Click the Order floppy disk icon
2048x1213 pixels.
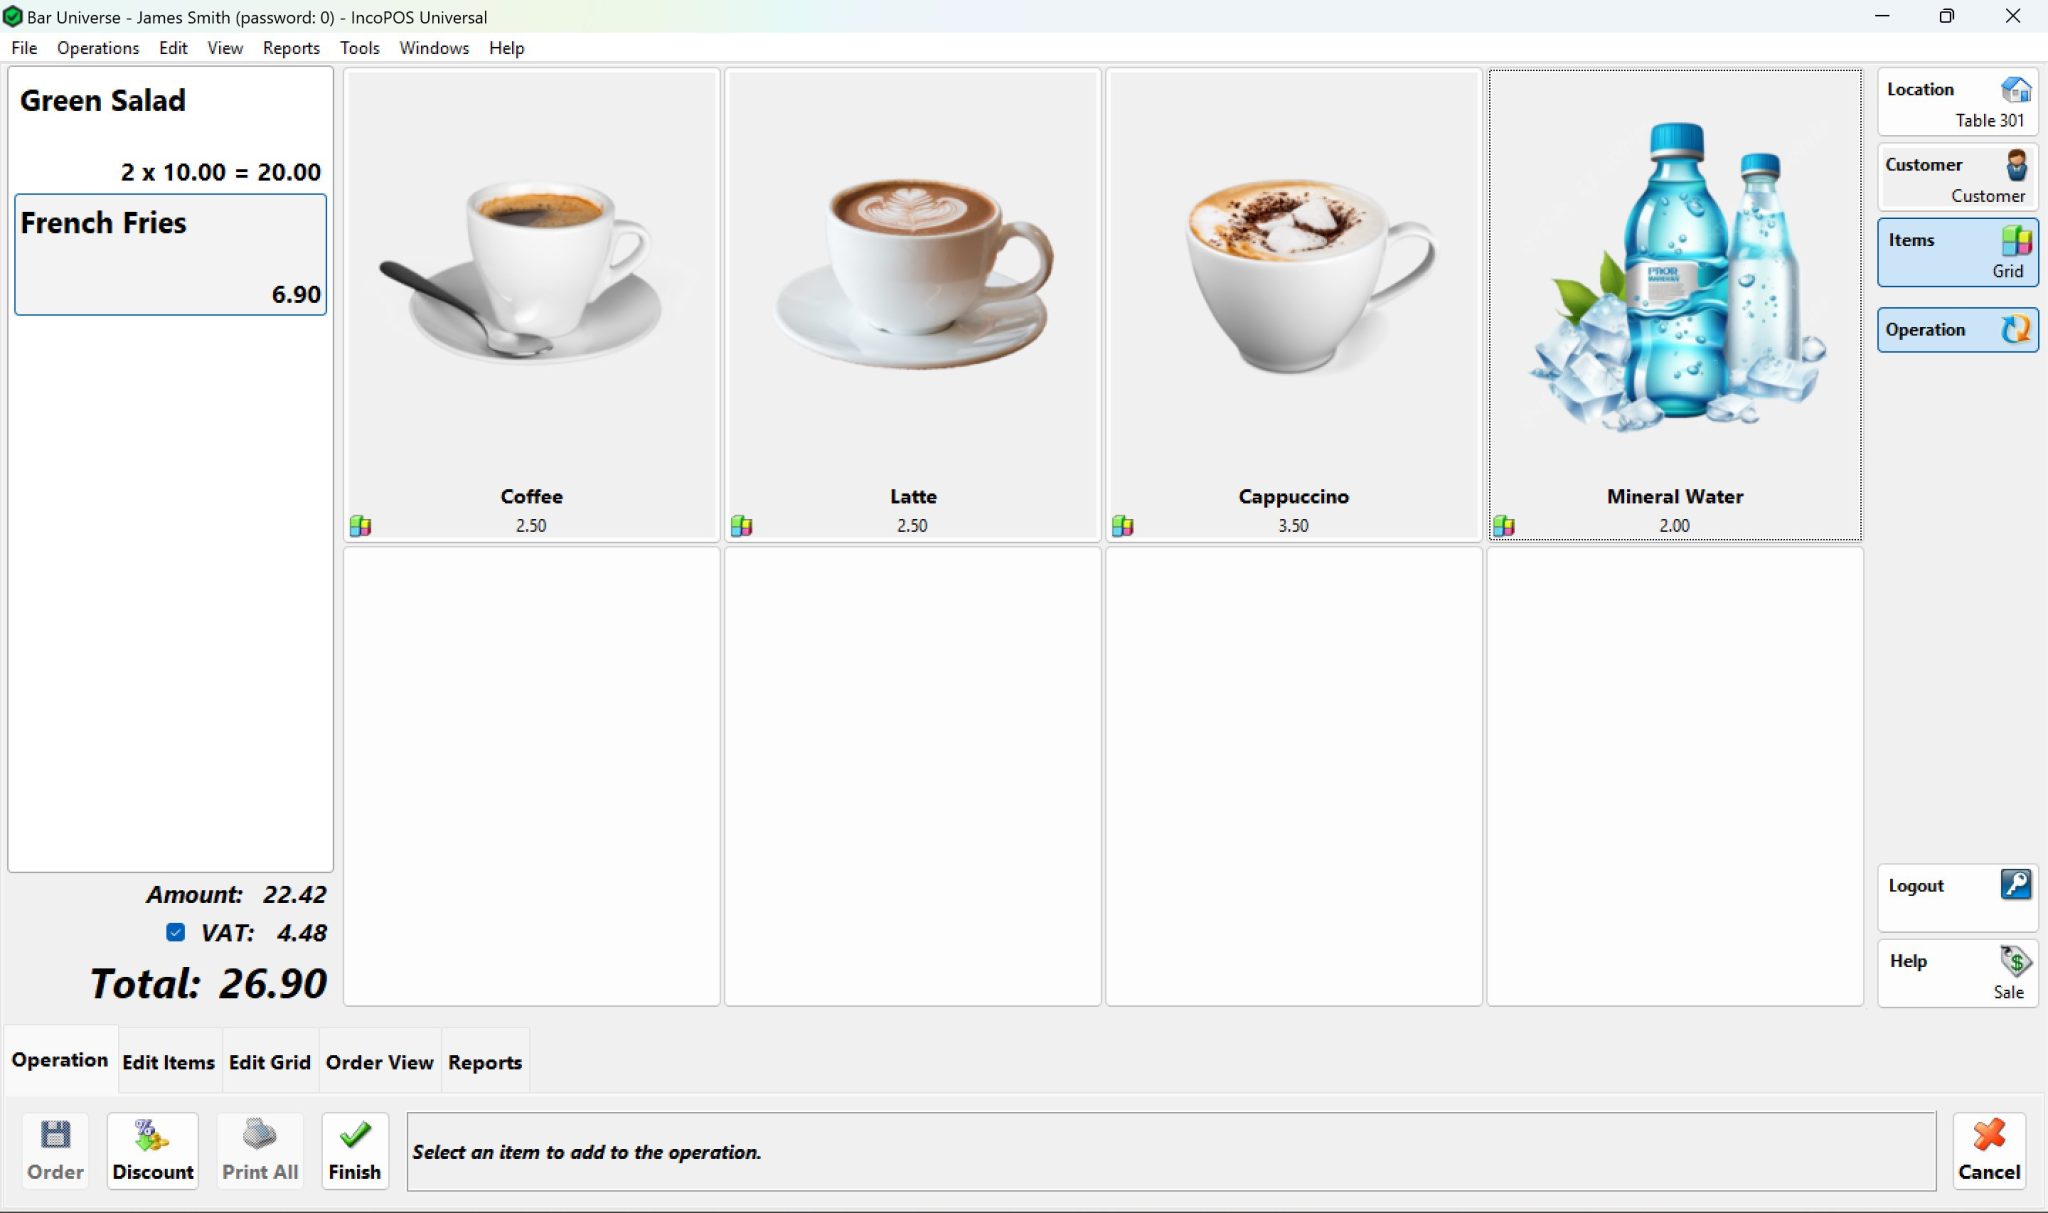point(55,1136)
